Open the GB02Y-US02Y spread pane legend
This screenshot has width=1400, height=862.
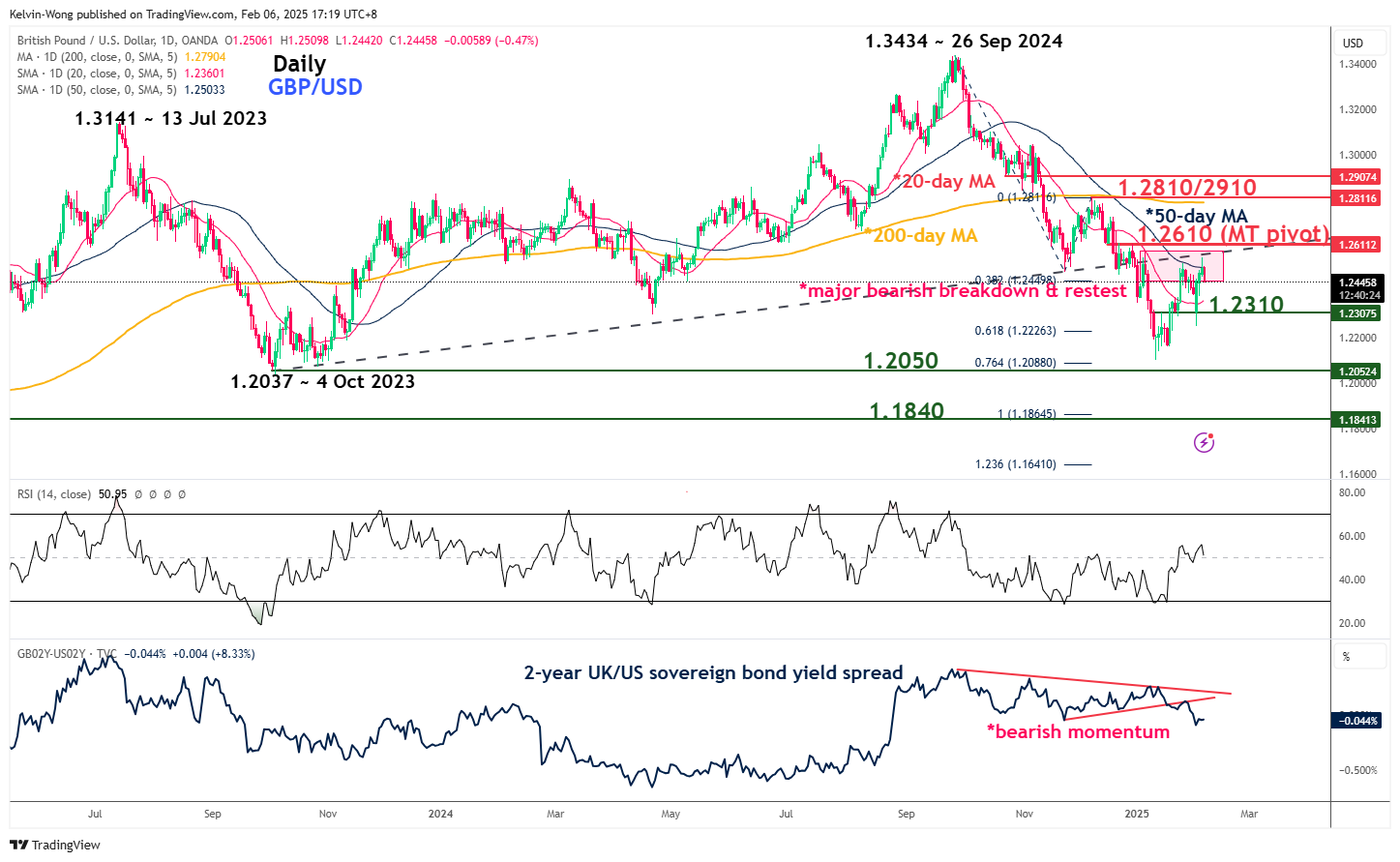[x=58, y=656]
